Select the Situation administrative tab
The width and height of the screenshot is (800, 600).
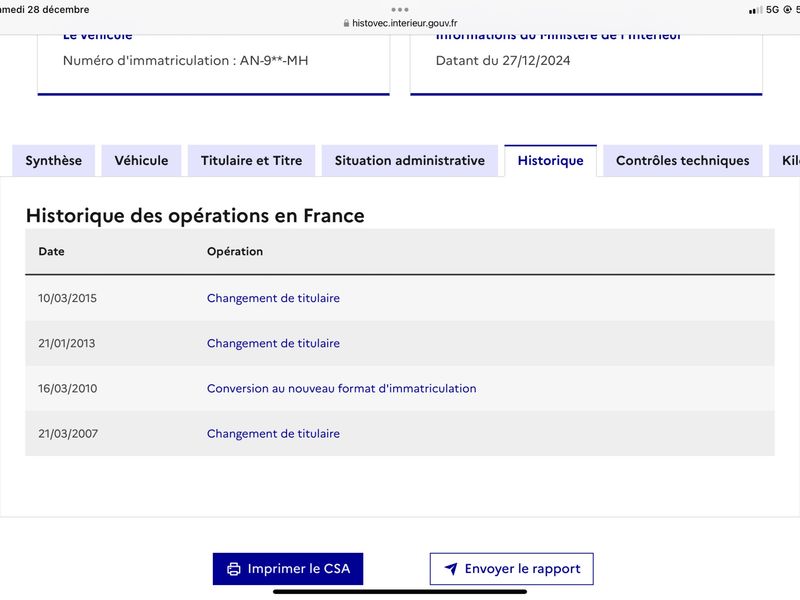coord(410,161)
